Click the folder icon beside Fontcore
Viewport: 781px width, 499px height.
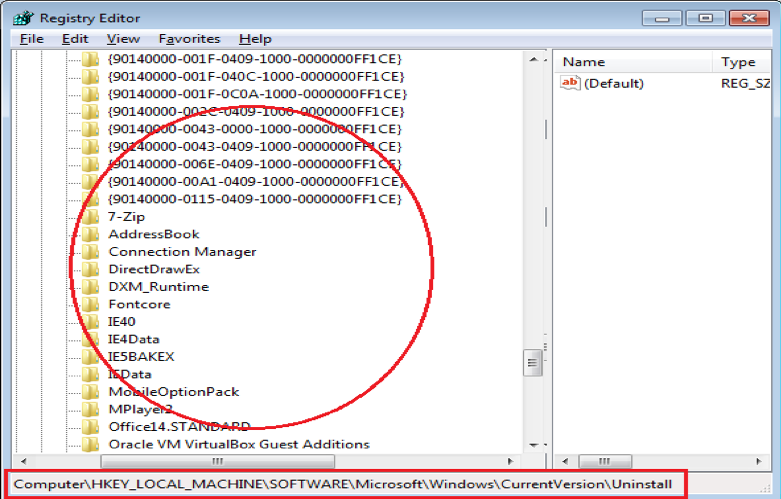pyautogui.click(x=91, y=304)
